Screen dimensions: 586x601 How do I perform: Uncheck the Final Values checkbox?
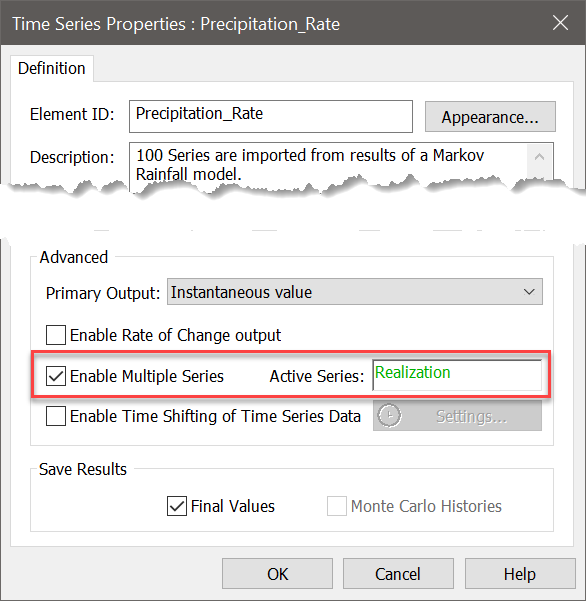(x=177, y=506)
